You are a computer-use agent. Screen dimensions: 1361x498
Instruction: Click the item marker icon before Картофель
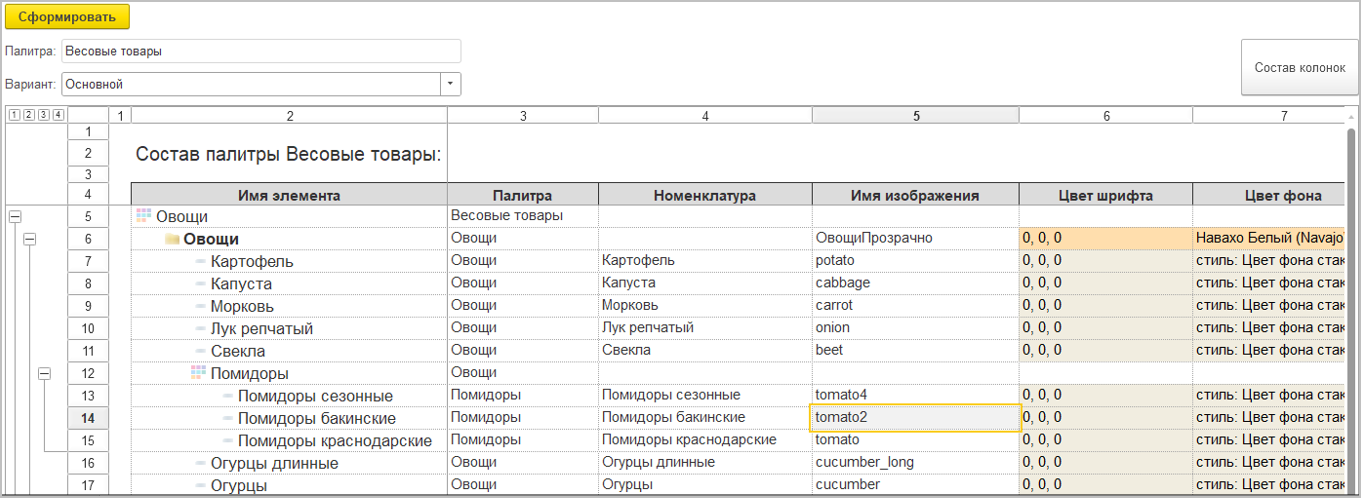200,261
